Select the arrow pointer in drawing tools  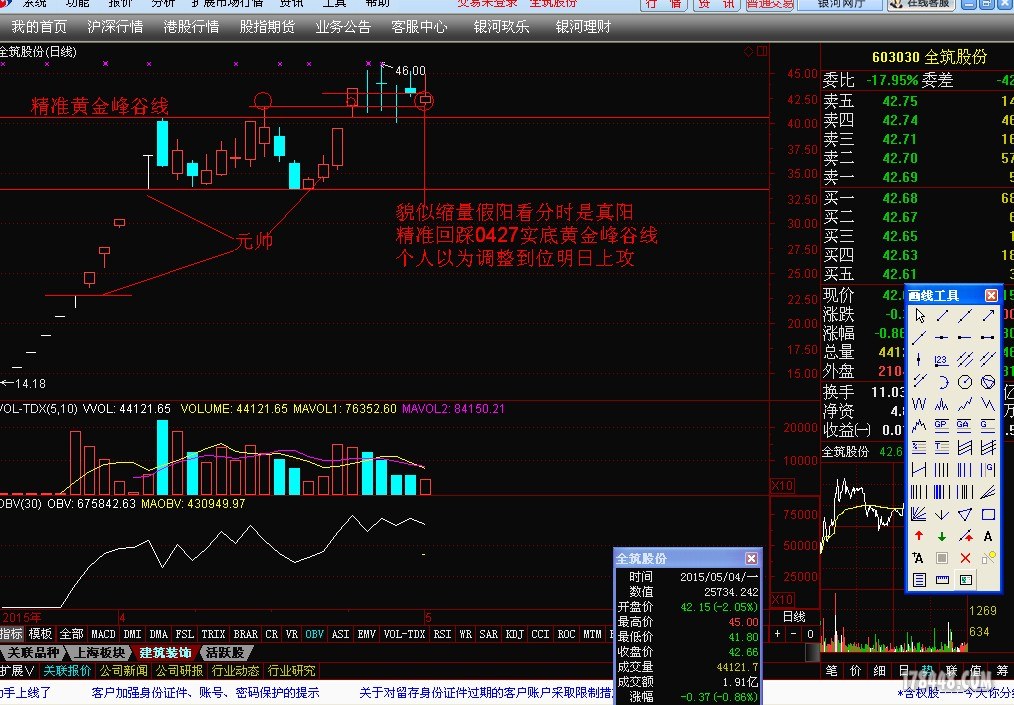coord(919,316)
